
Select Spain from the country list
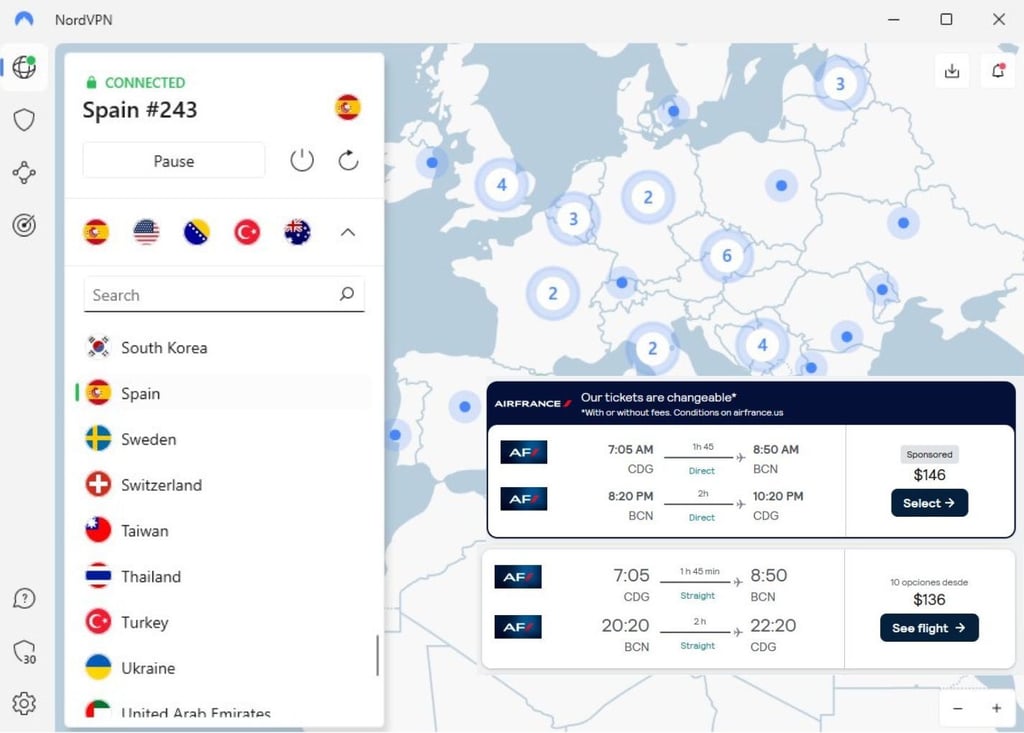224,393
